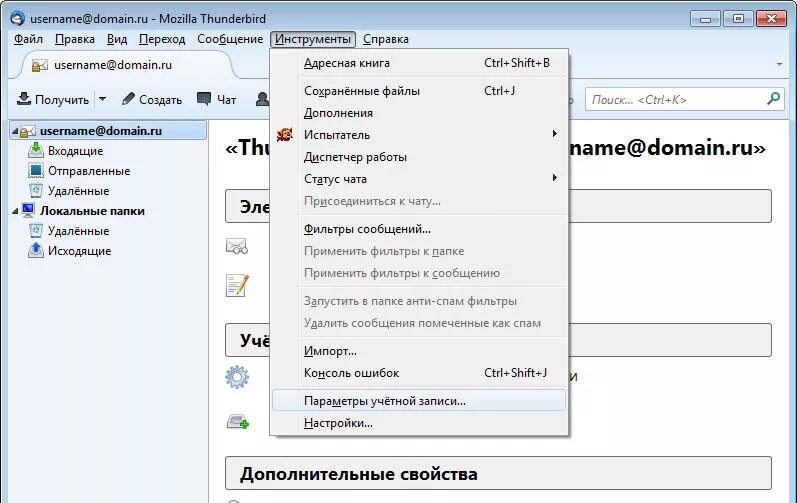
Task: Open the Вид menu
Action: pos(117,39)
